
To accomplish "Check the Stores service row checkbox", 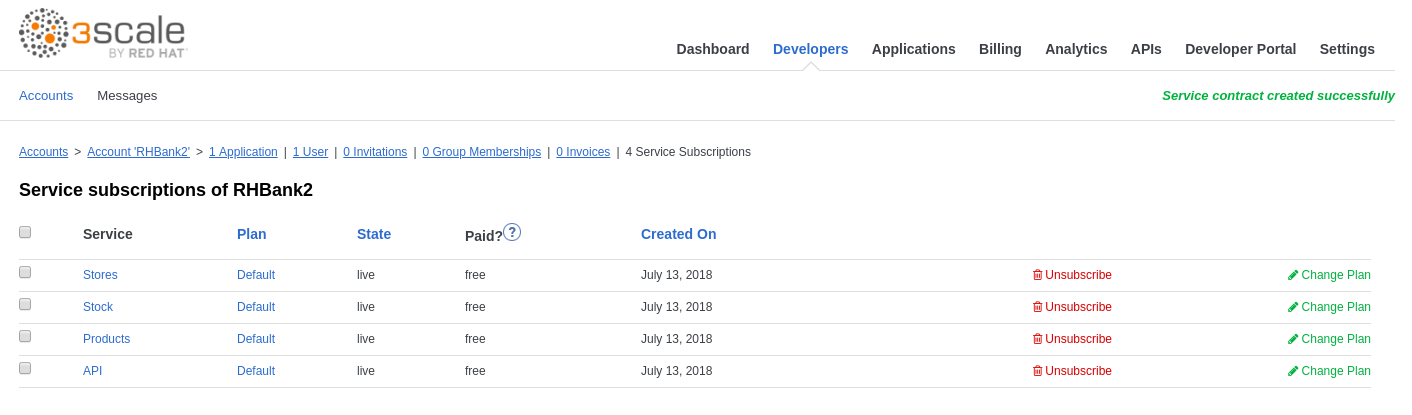I will pyautogui.click(x=25, y=272).
